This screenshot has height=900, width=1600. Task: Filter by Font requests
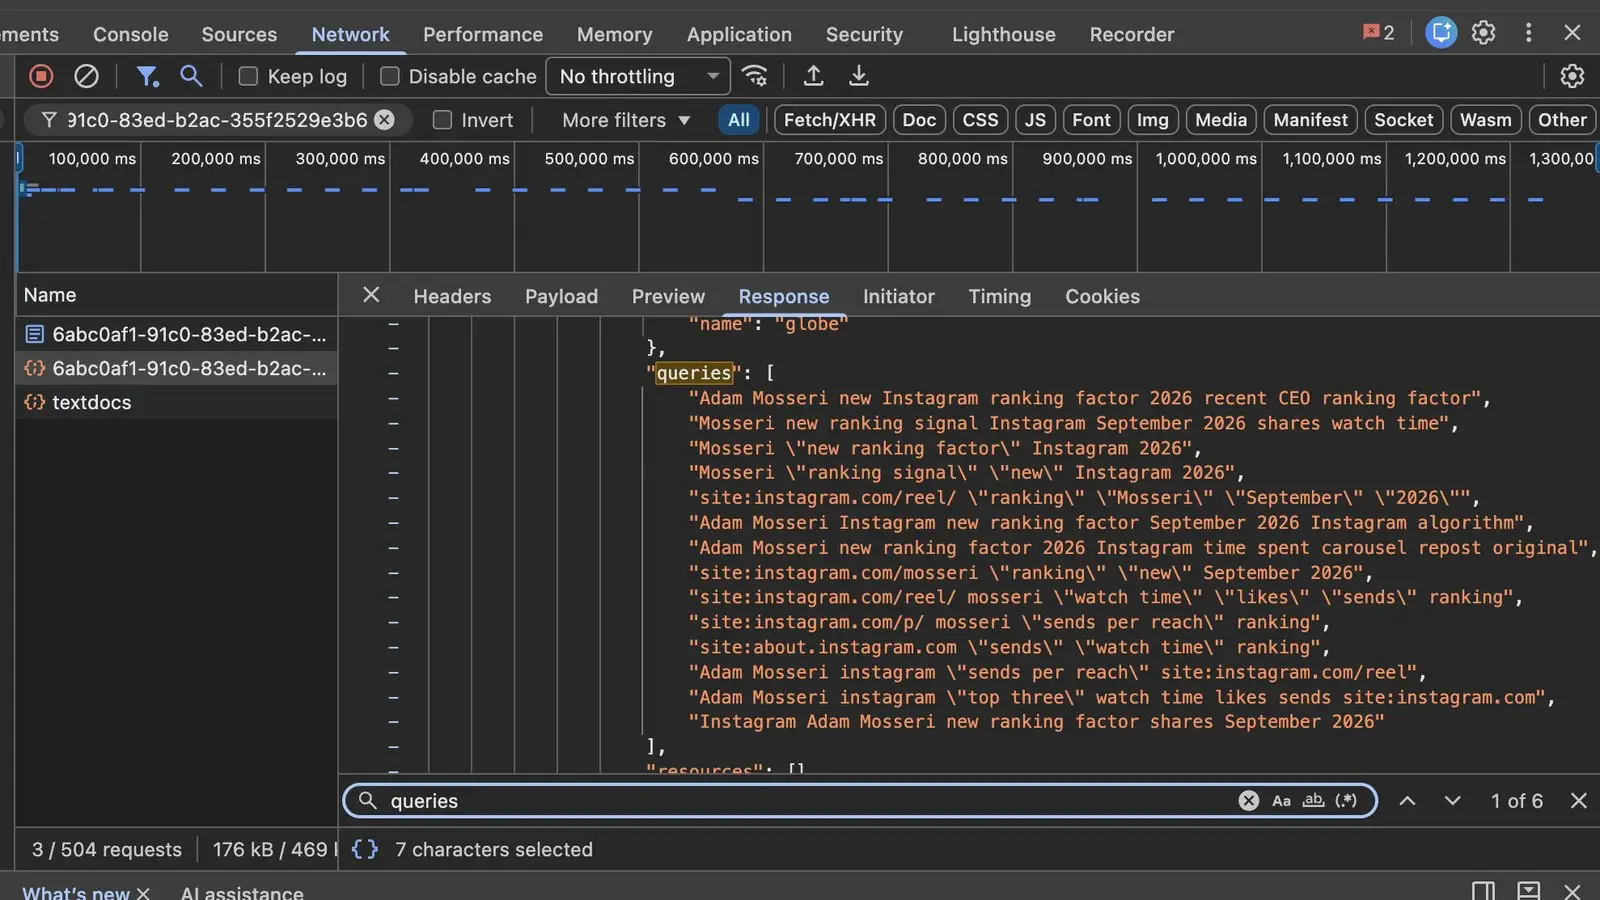click(x=1091, y=120)
